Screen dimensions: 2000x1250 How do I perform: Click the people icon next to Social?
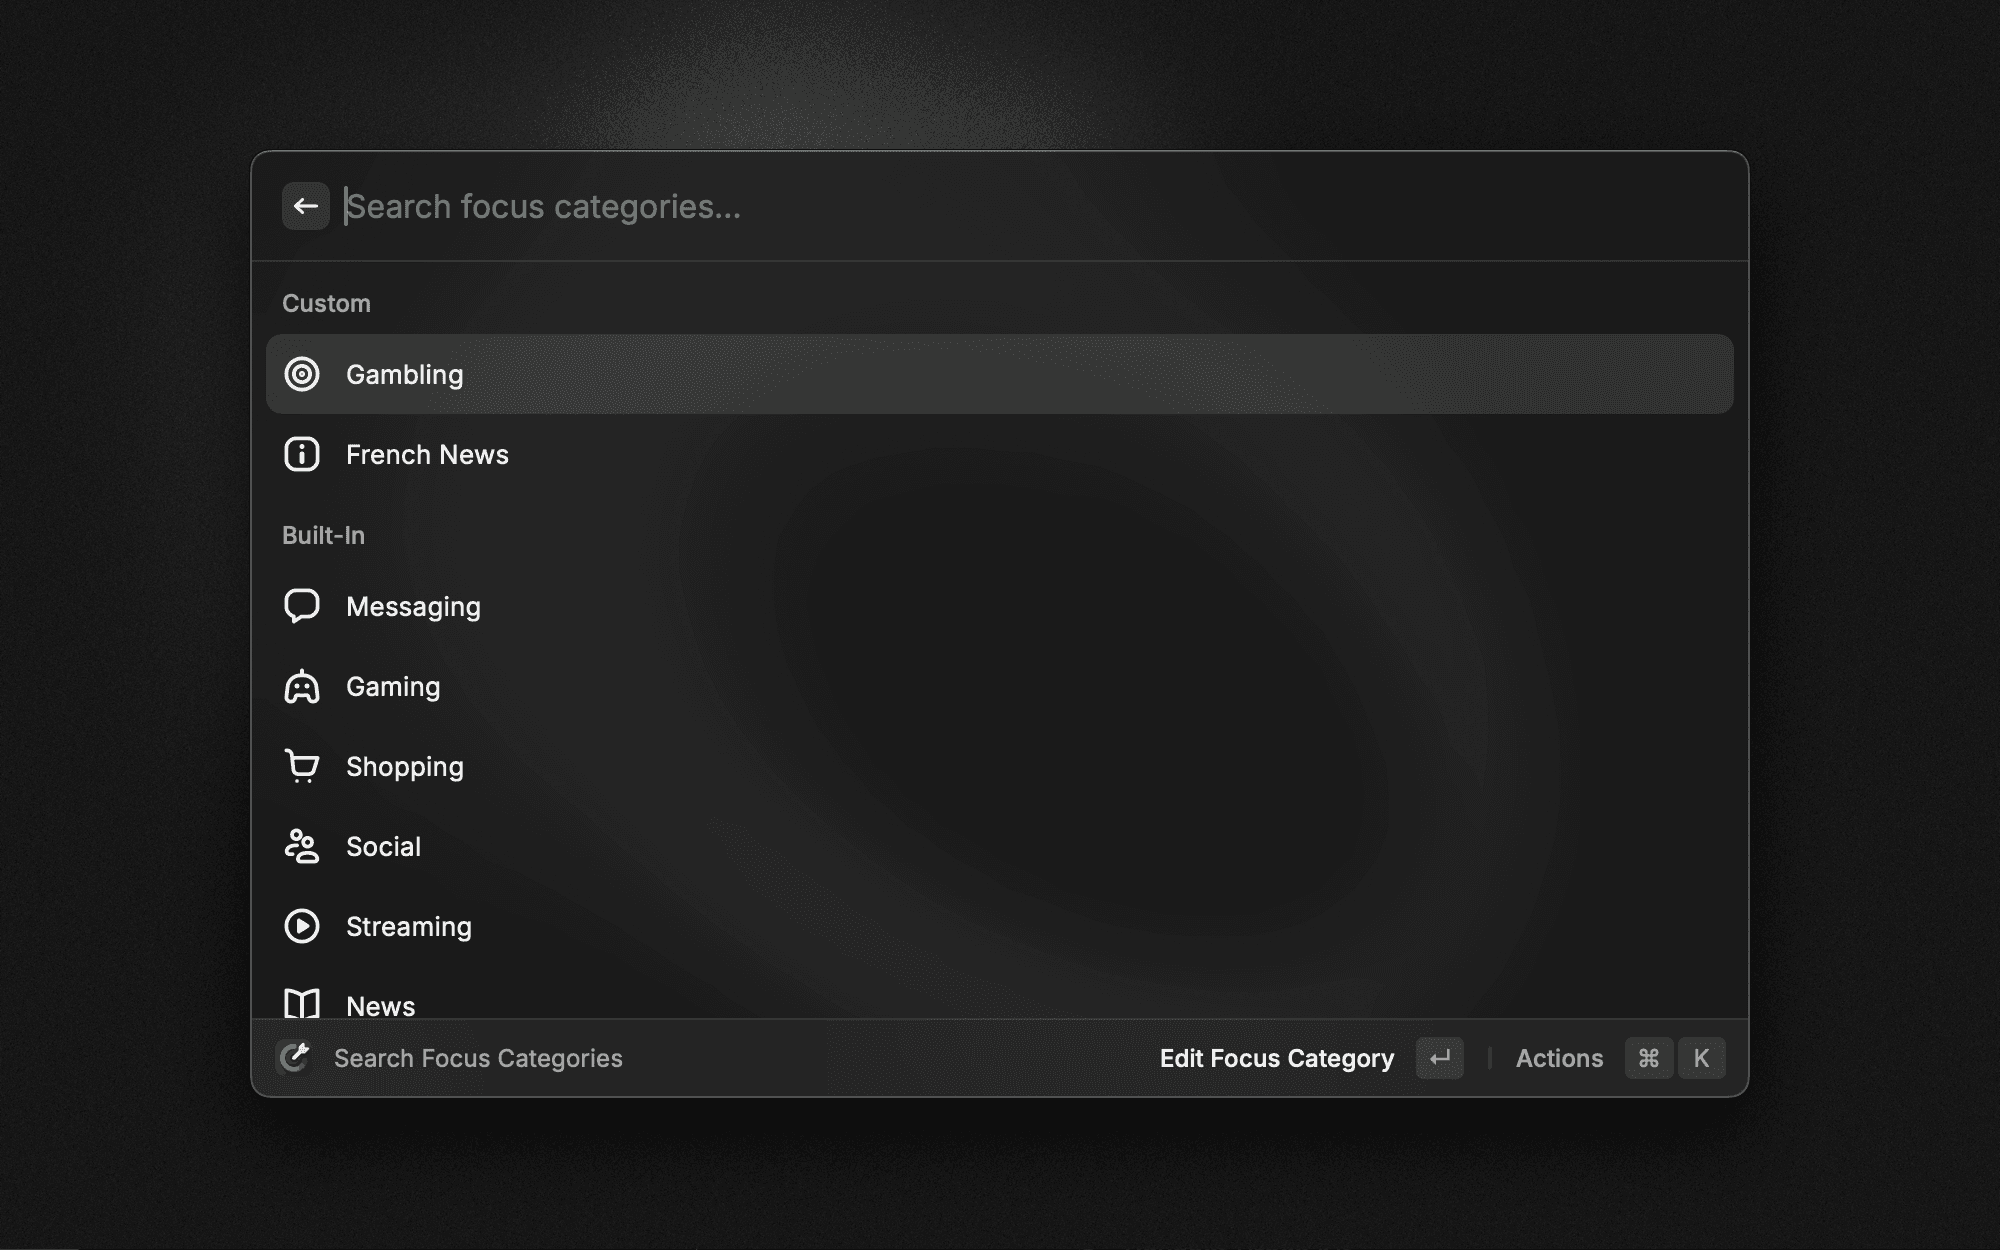pyautogui.click(x=302, y=846)
